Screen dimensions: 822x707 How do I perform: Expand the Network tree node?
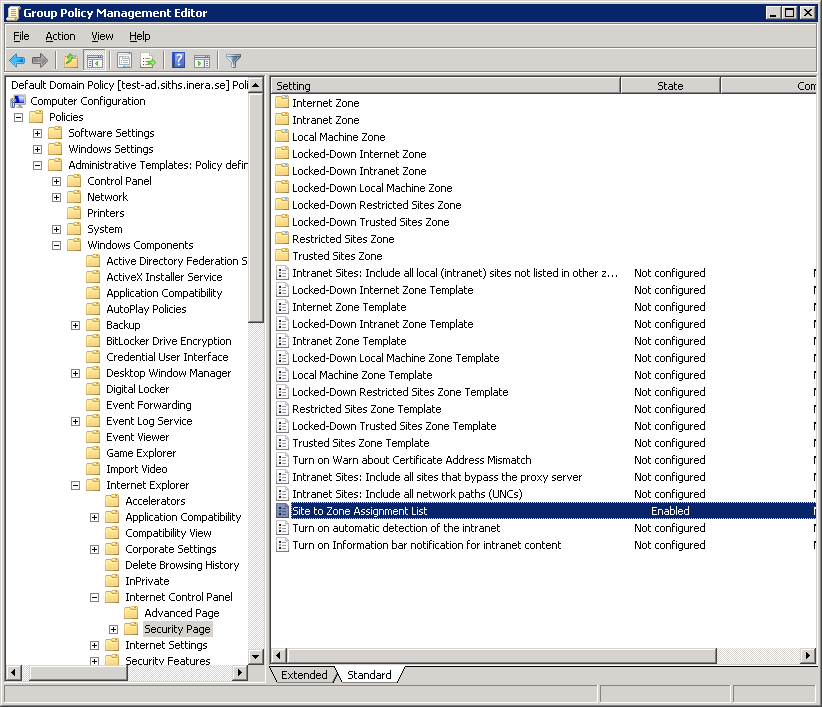pyautogui.click(x=56, y=198)
